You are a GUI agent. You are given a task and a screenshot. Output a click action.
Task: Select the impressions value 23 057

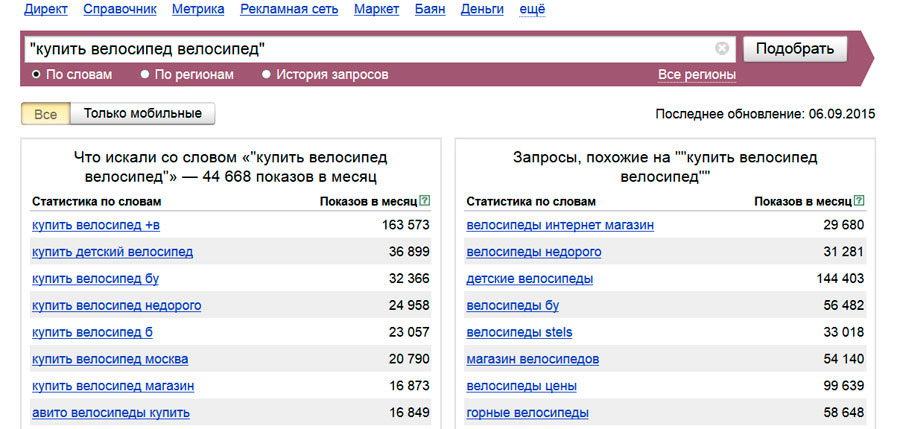tap(409, 333)
